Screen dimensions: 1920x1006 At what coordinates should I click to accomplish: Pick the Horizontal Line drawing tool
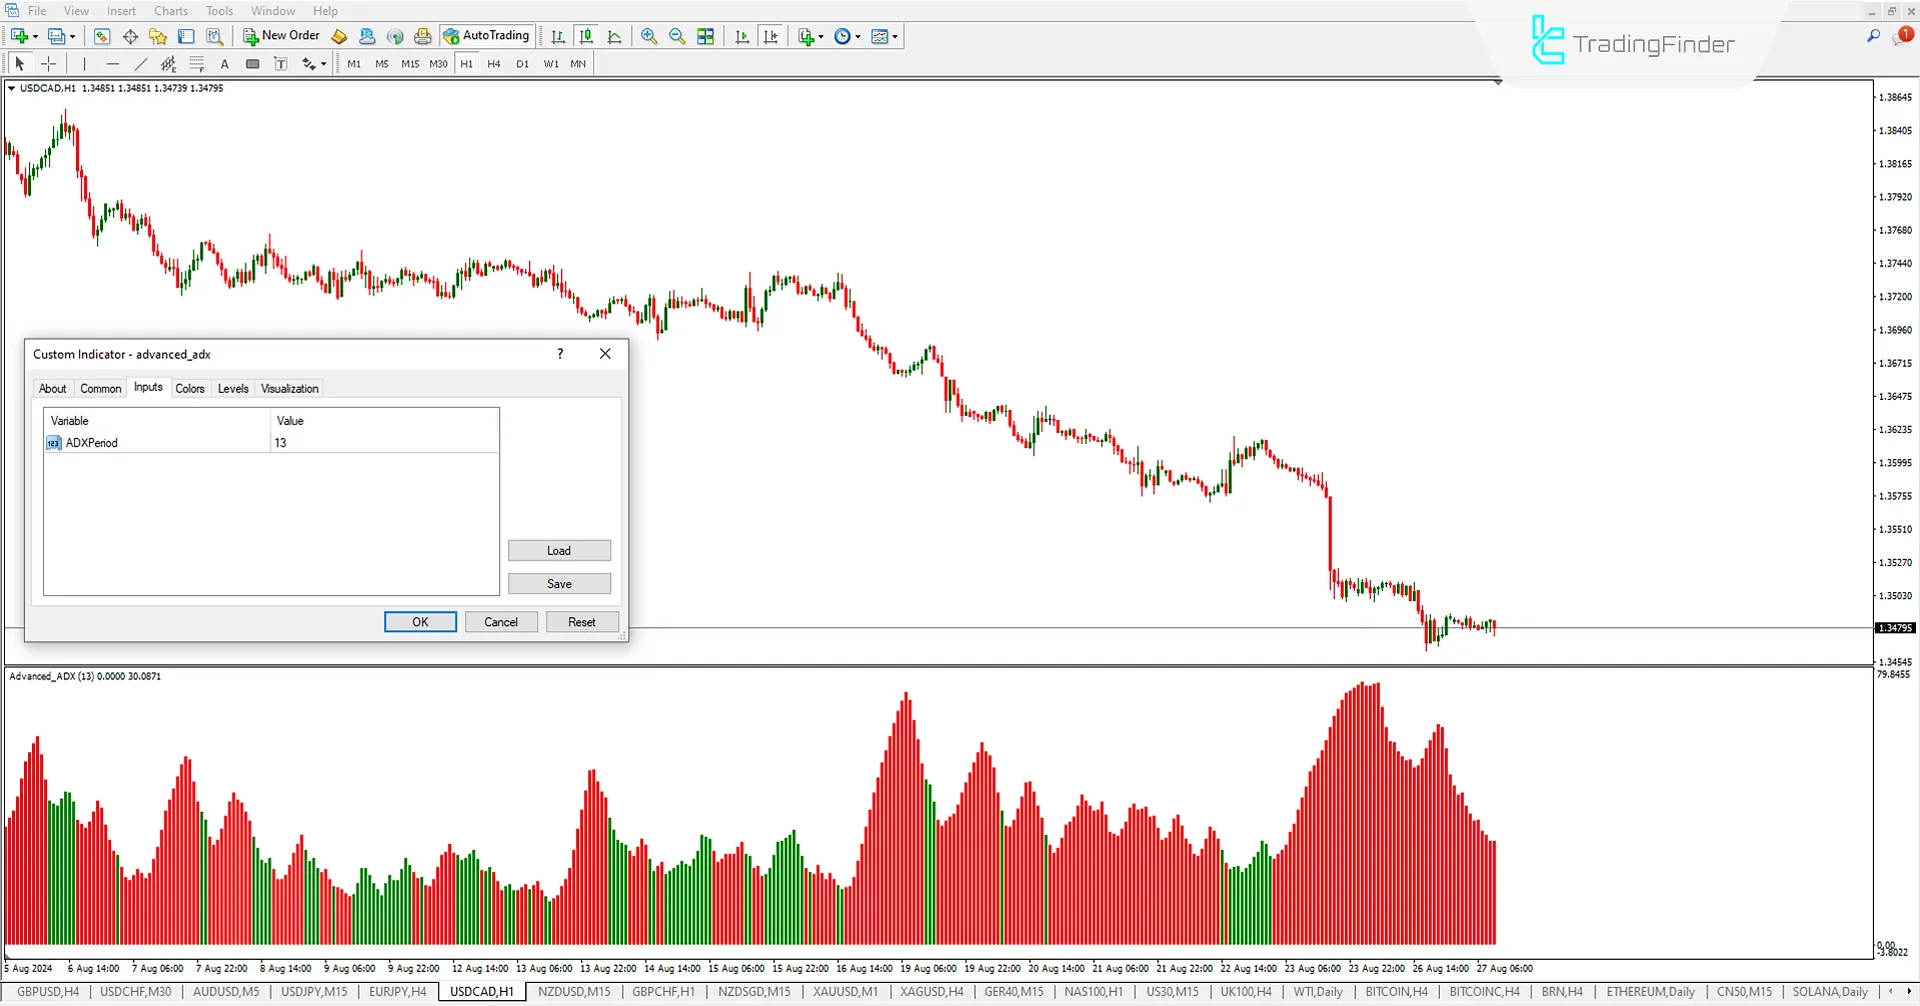pyautogui.click(x=112, y=64)
